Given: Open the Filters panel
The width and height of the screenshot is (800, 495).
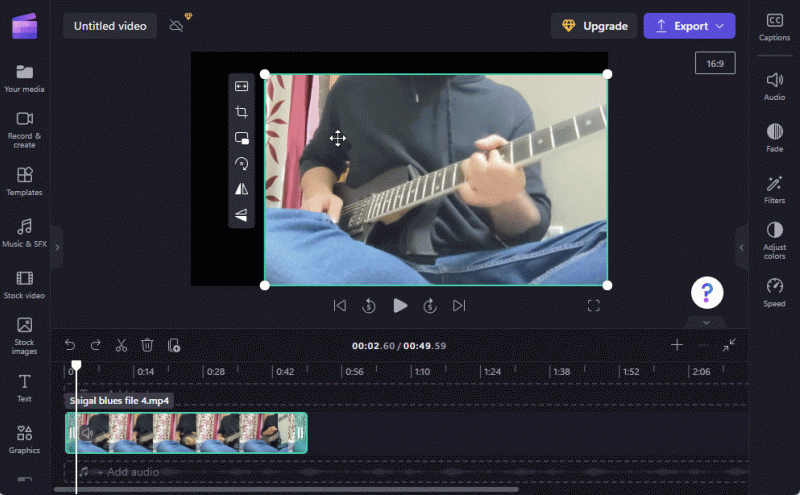Looking at the screenshot, I should (x=774, y=189).
